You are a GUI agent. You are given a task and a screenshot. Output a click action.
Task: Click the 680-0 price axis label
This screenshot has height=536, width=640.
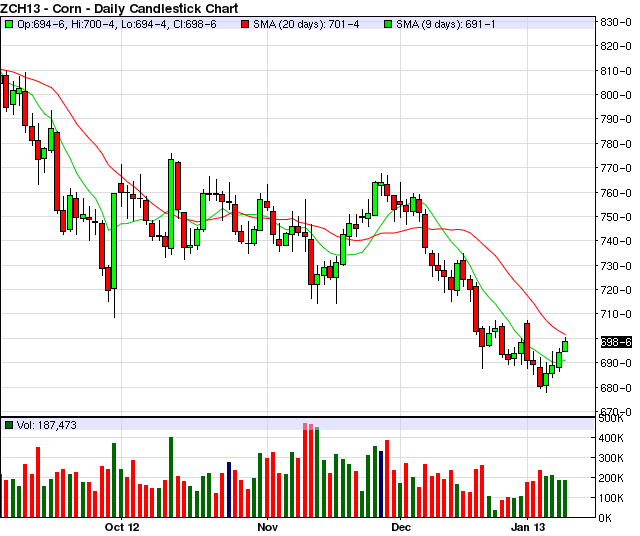[616, 388]
